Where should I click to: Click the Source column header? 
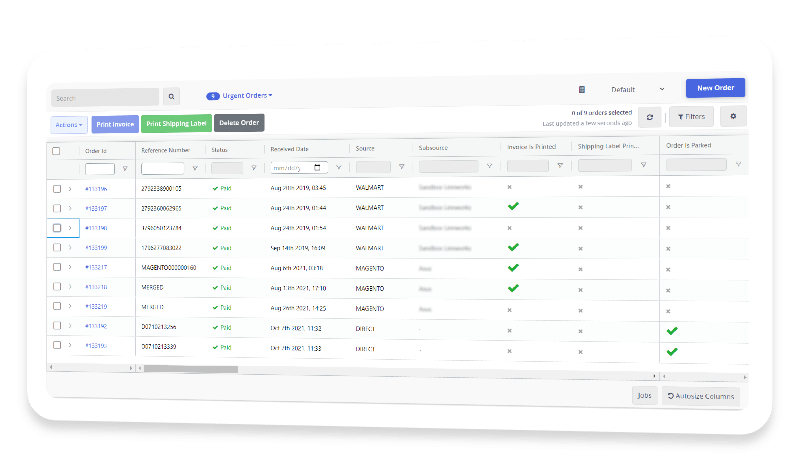pyautogui.click(x=365, y=149)
